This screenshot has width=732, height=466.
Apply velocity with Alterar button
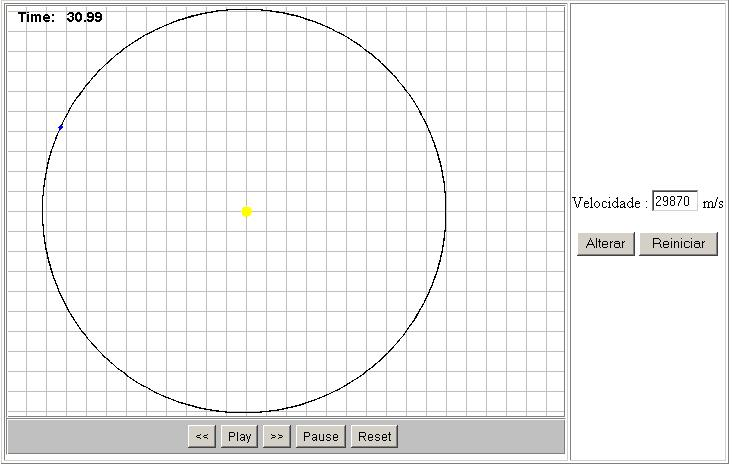(x=605, y=244)
